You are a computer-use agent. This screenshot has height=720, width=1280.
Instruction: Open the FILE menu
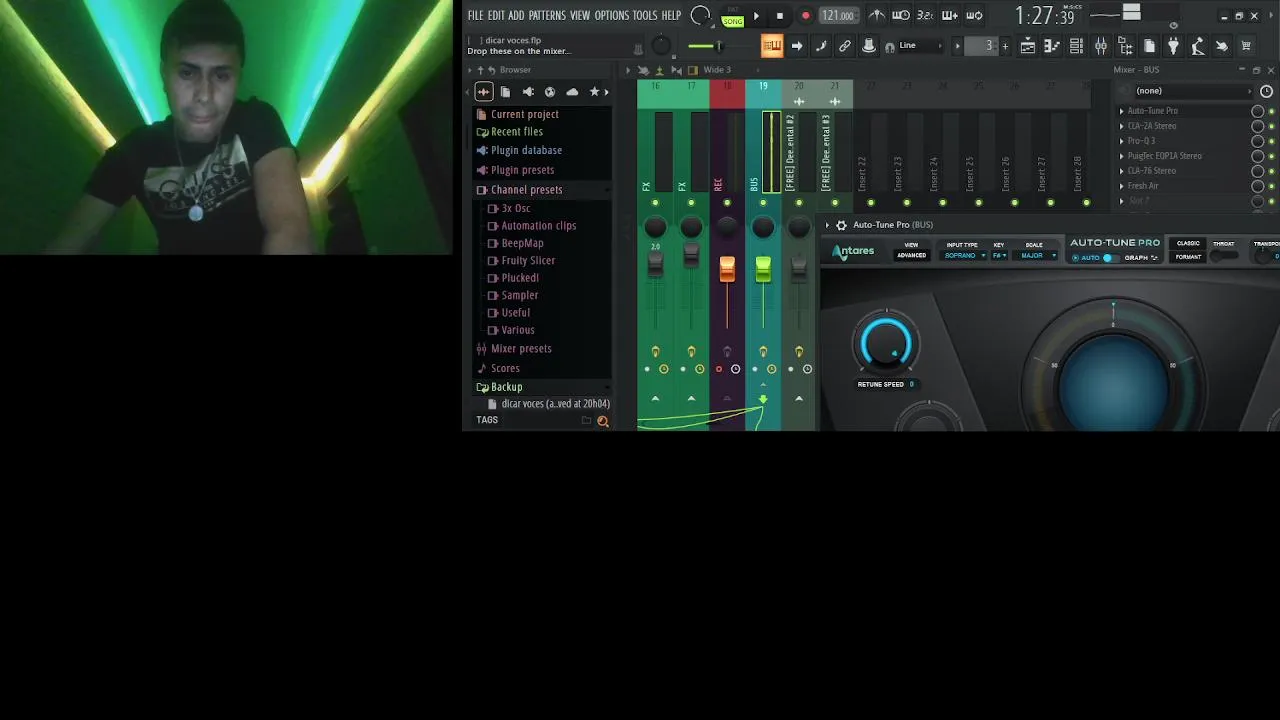point(475,15)
